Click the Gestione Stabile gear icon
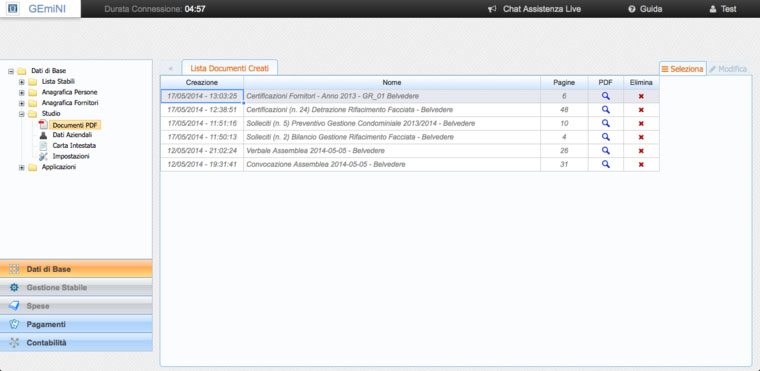 [x=14, y=288]
